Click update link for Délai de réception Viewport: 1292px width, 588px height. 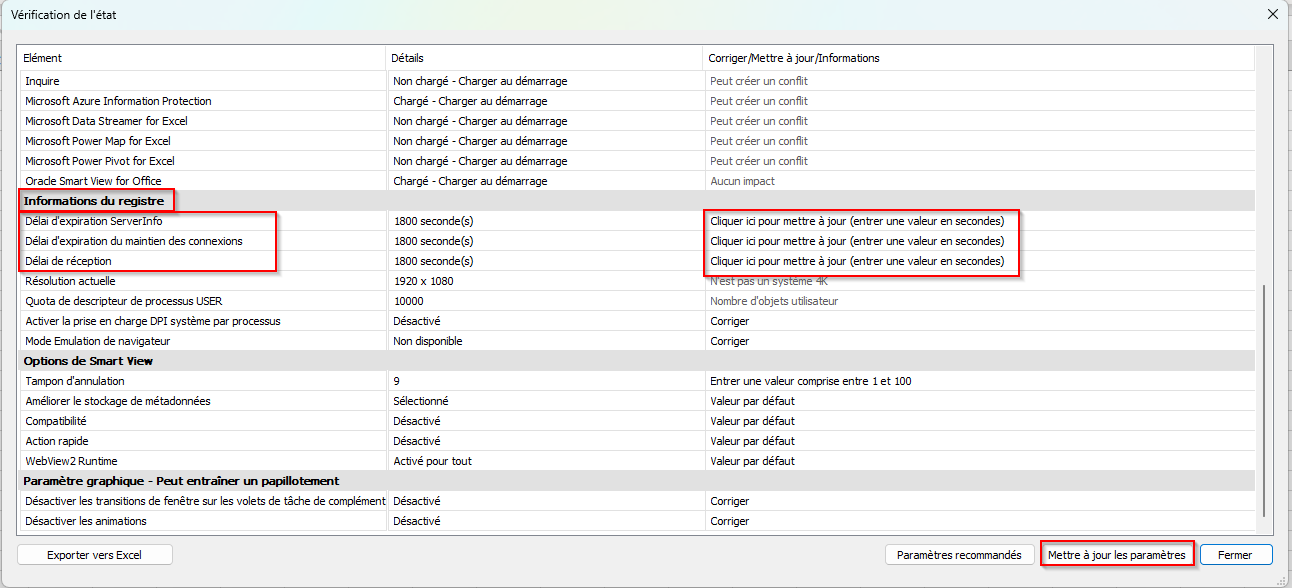click(856, 261)
